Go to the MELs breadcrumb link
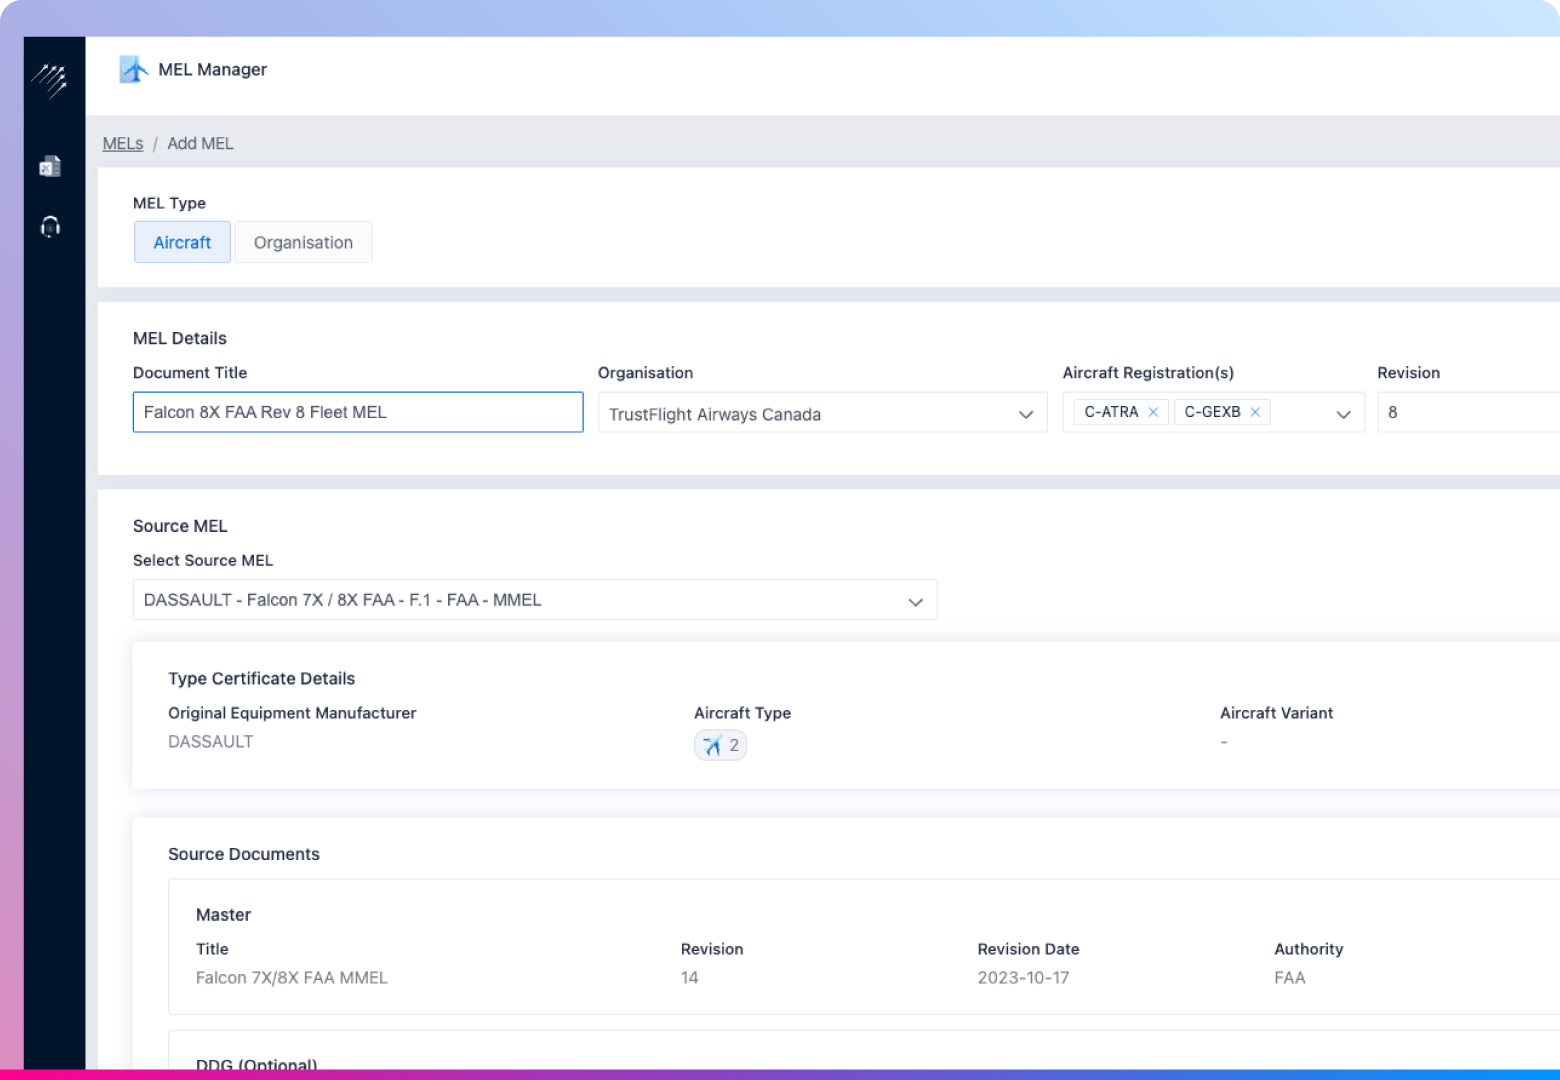This screenshot has width=1560, height=1080. 123,144
